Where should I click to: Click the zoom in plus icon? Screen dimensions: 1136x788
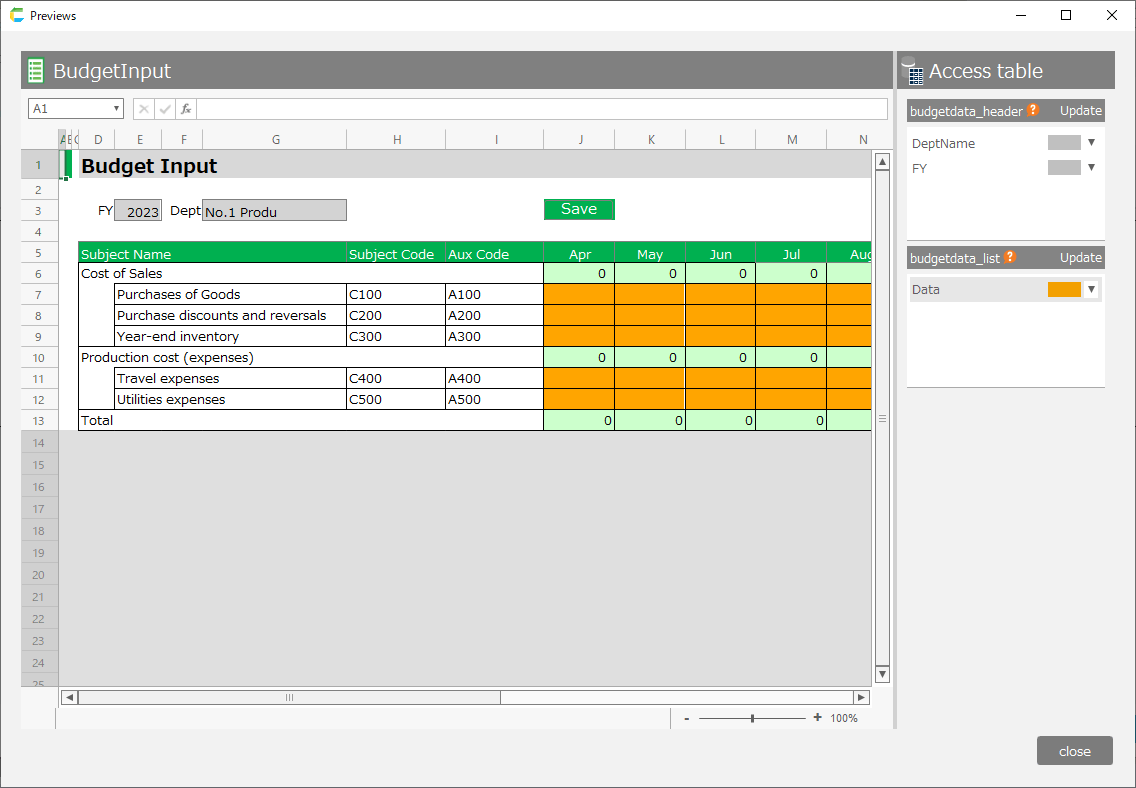pos(817,718)
